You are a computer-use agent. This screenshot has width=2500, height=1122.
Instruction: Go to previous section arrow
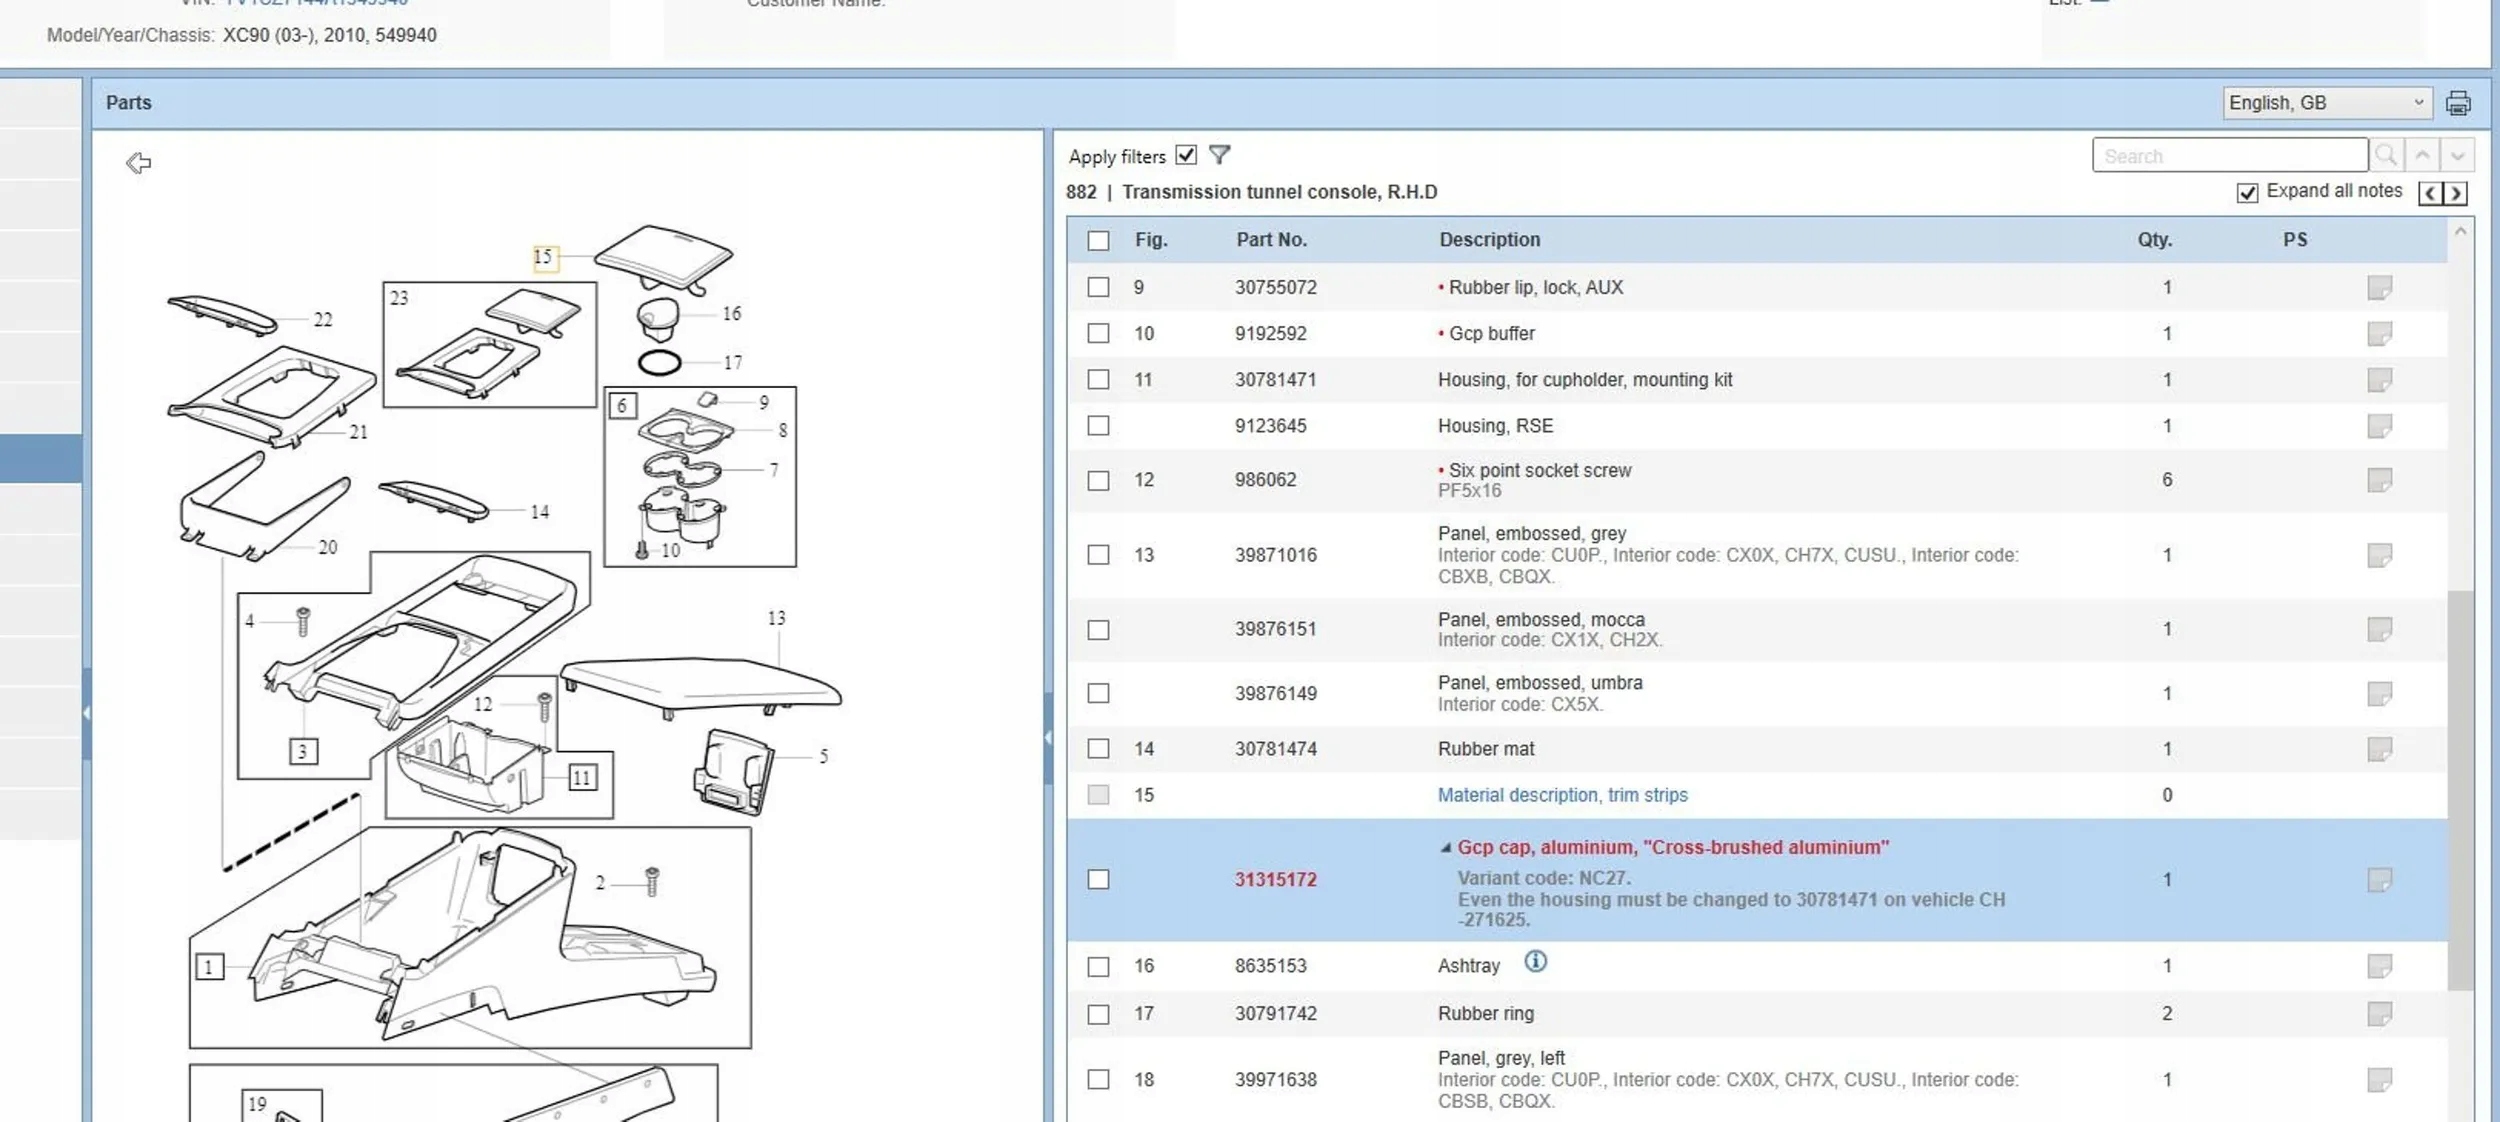2430,193
